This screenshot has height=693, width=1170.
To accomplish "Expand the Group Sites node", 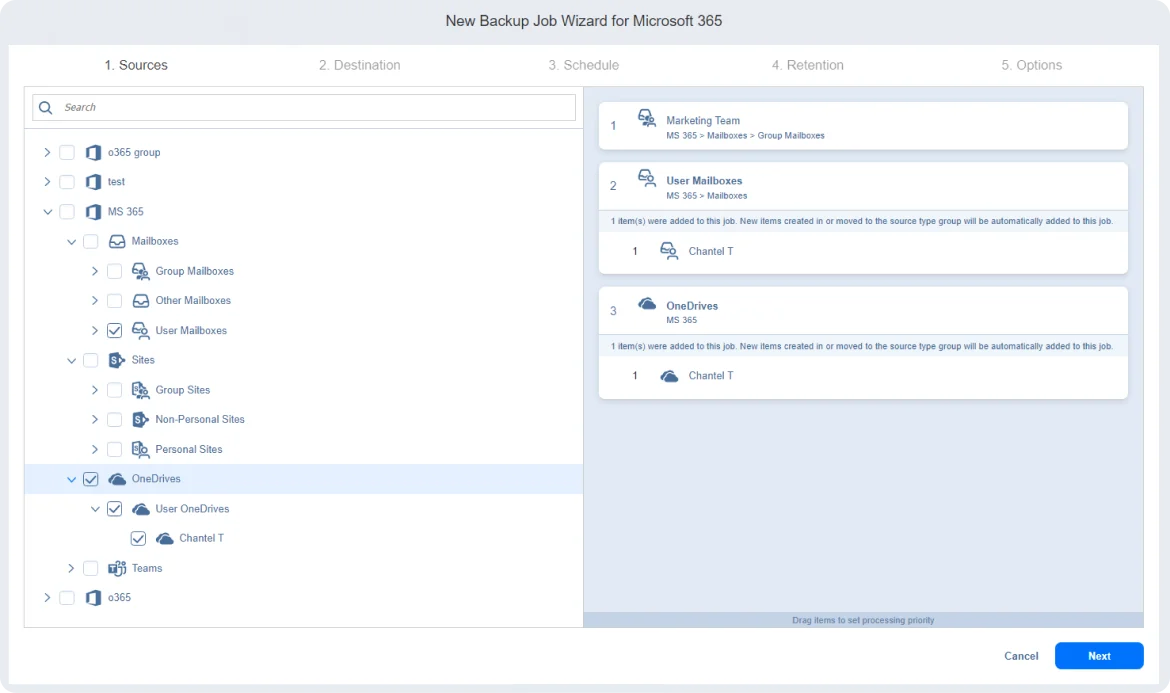I will [x=95, y=390].
